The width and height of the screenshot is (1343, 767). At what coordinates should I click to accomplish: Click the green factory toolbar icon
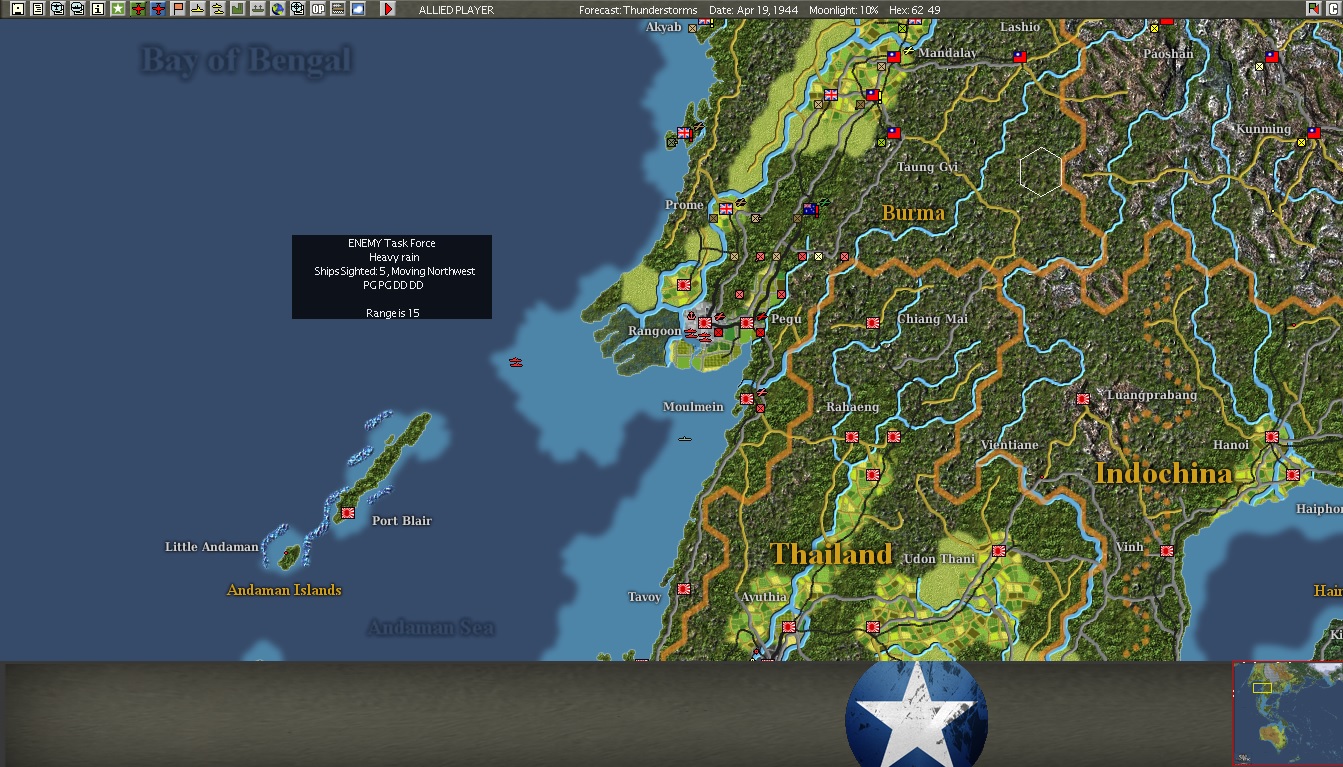(x=237, y=9)
